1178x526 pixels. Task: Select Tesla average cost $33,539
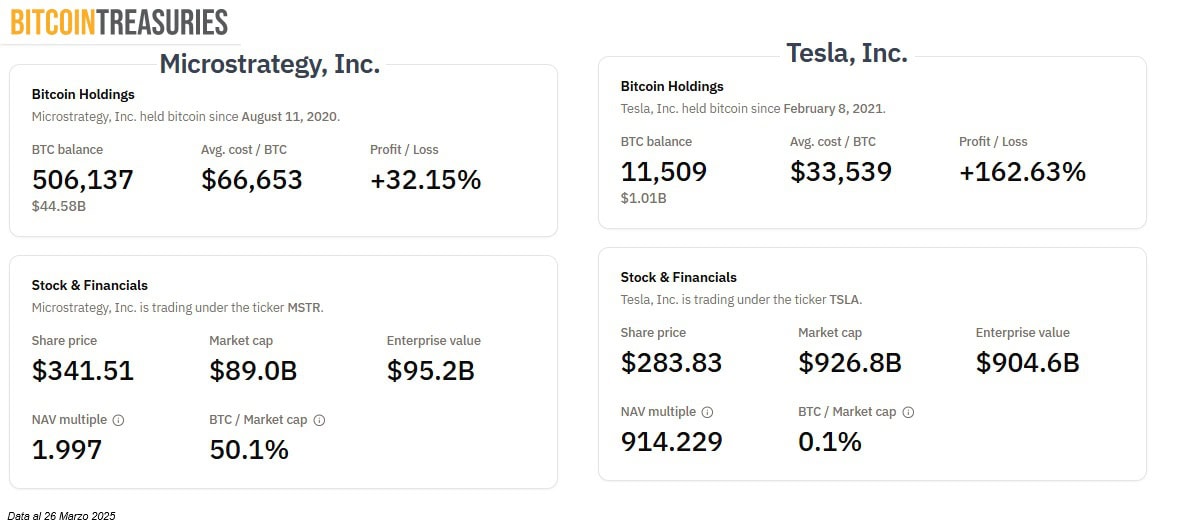841,172
